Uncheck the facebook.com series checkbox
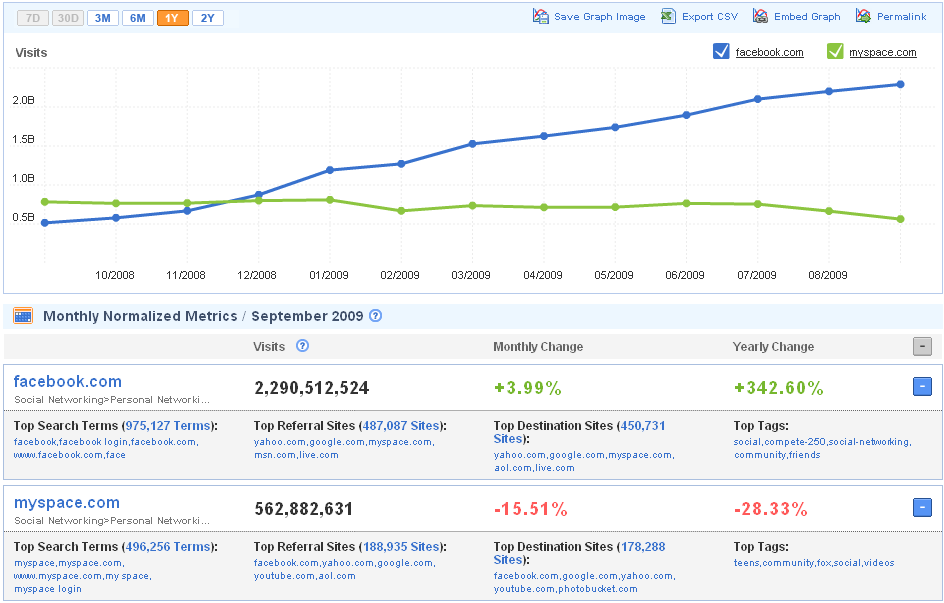The width and height of the screenshot is (944, 603). (x=721, y=52)
